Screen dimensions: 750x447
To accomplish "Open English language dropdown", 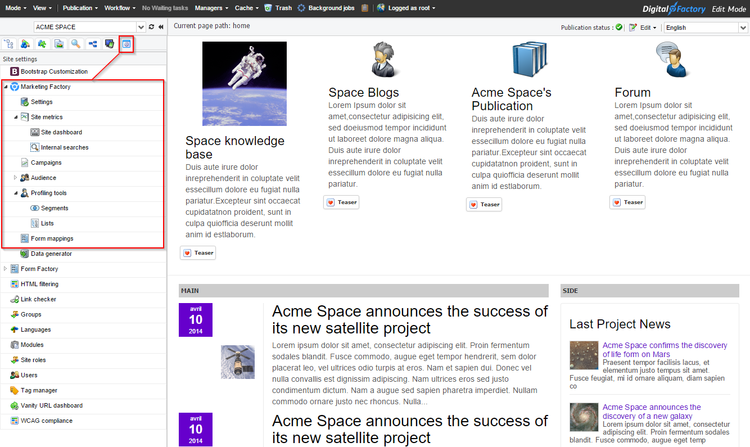I will pyautogui.click(x=743, y=28).
